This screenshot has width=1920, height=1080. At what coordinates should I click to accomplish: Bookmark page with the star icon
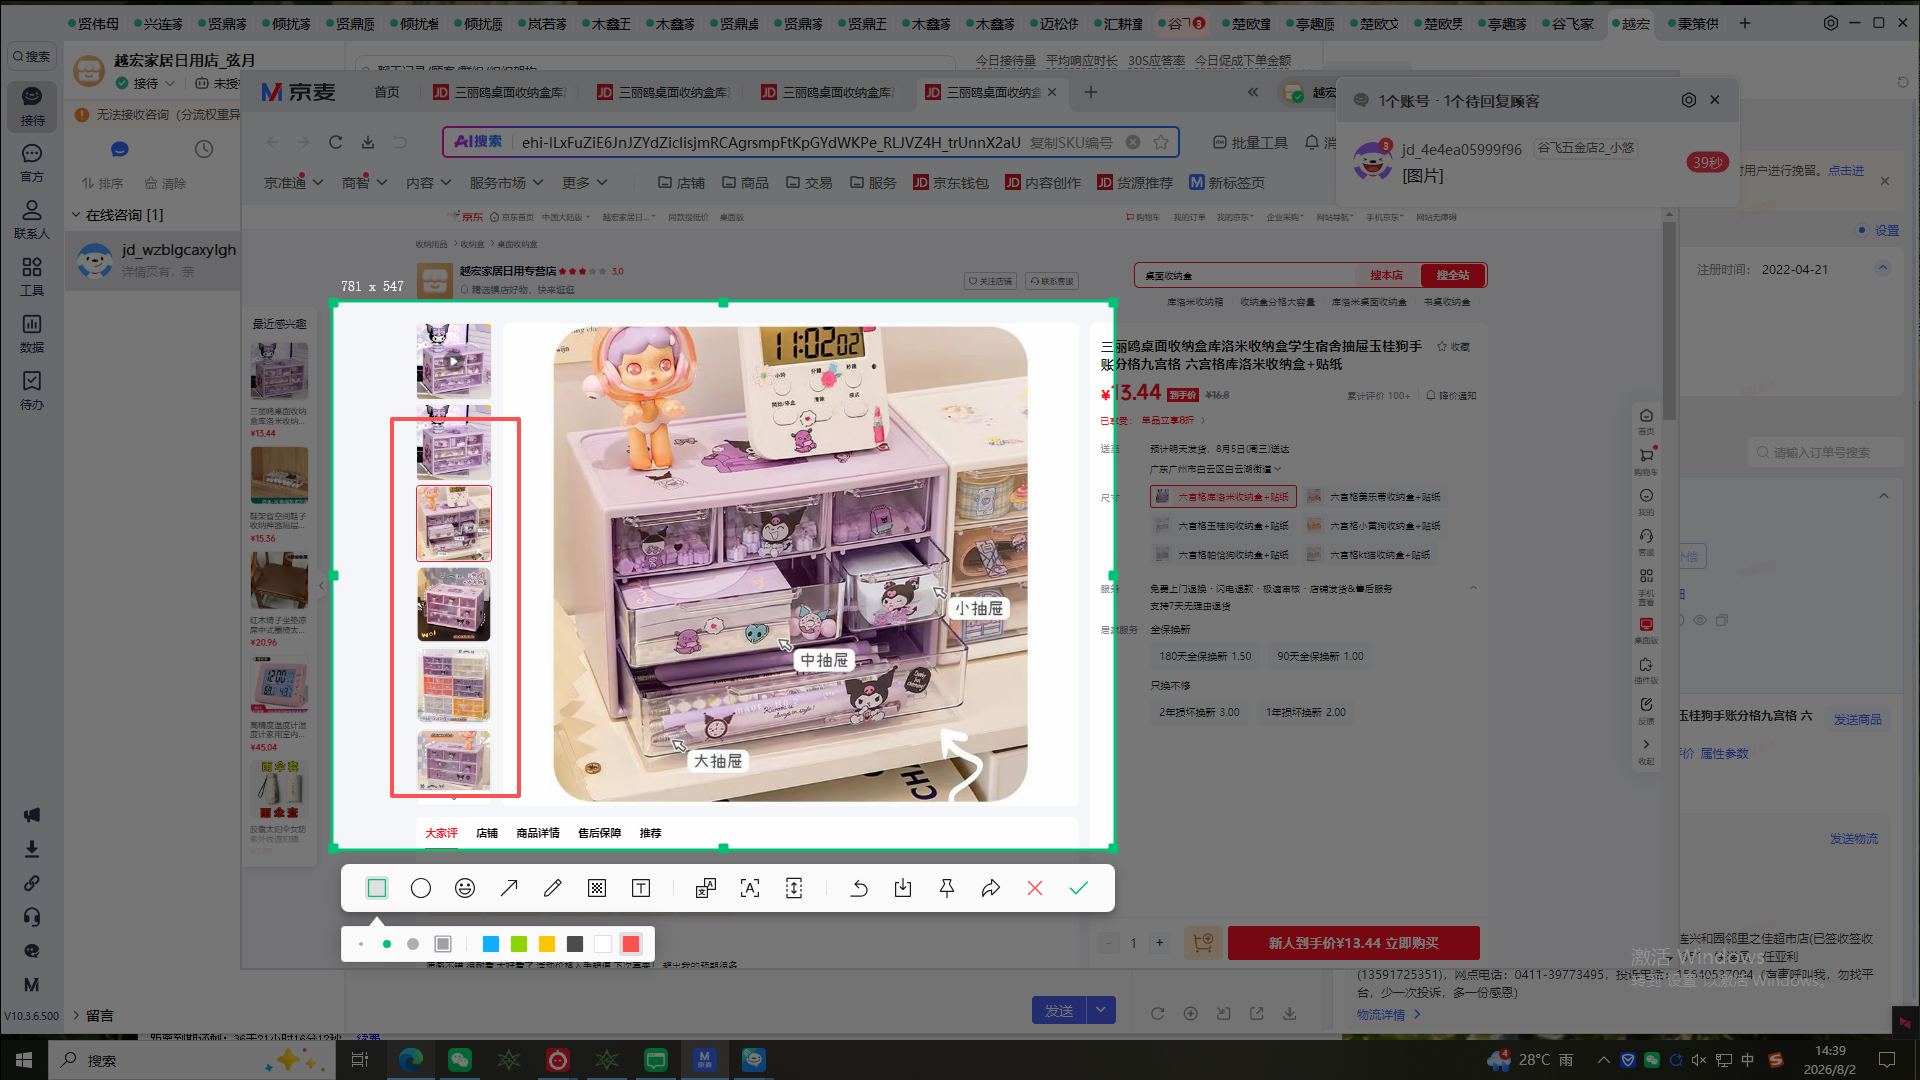[x=1161, y=142]
